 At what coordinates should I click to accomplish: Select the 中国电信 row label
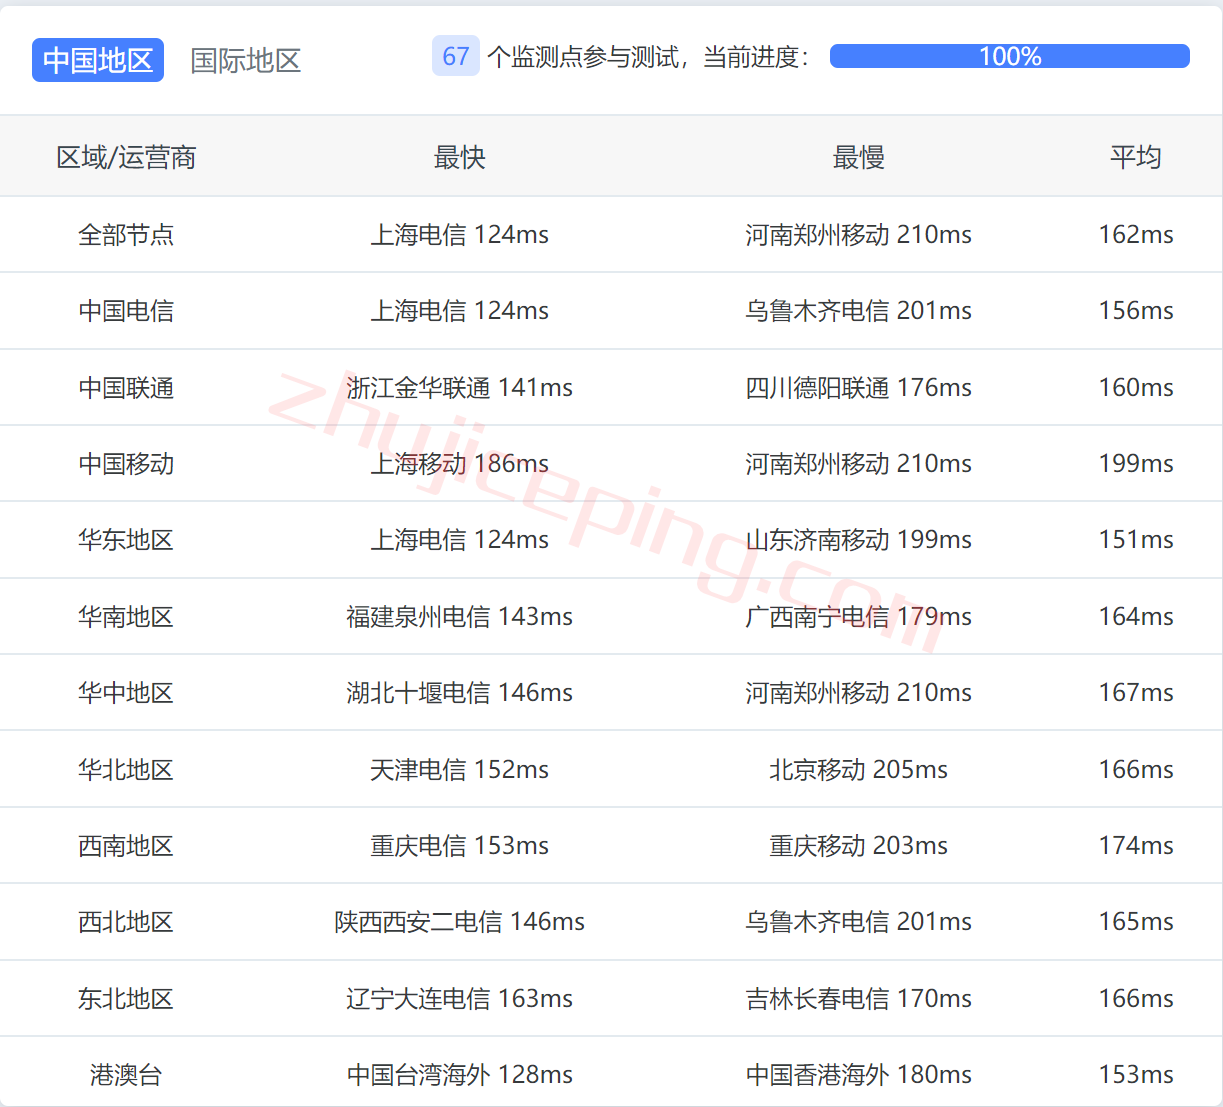click(x=126, y=311)
